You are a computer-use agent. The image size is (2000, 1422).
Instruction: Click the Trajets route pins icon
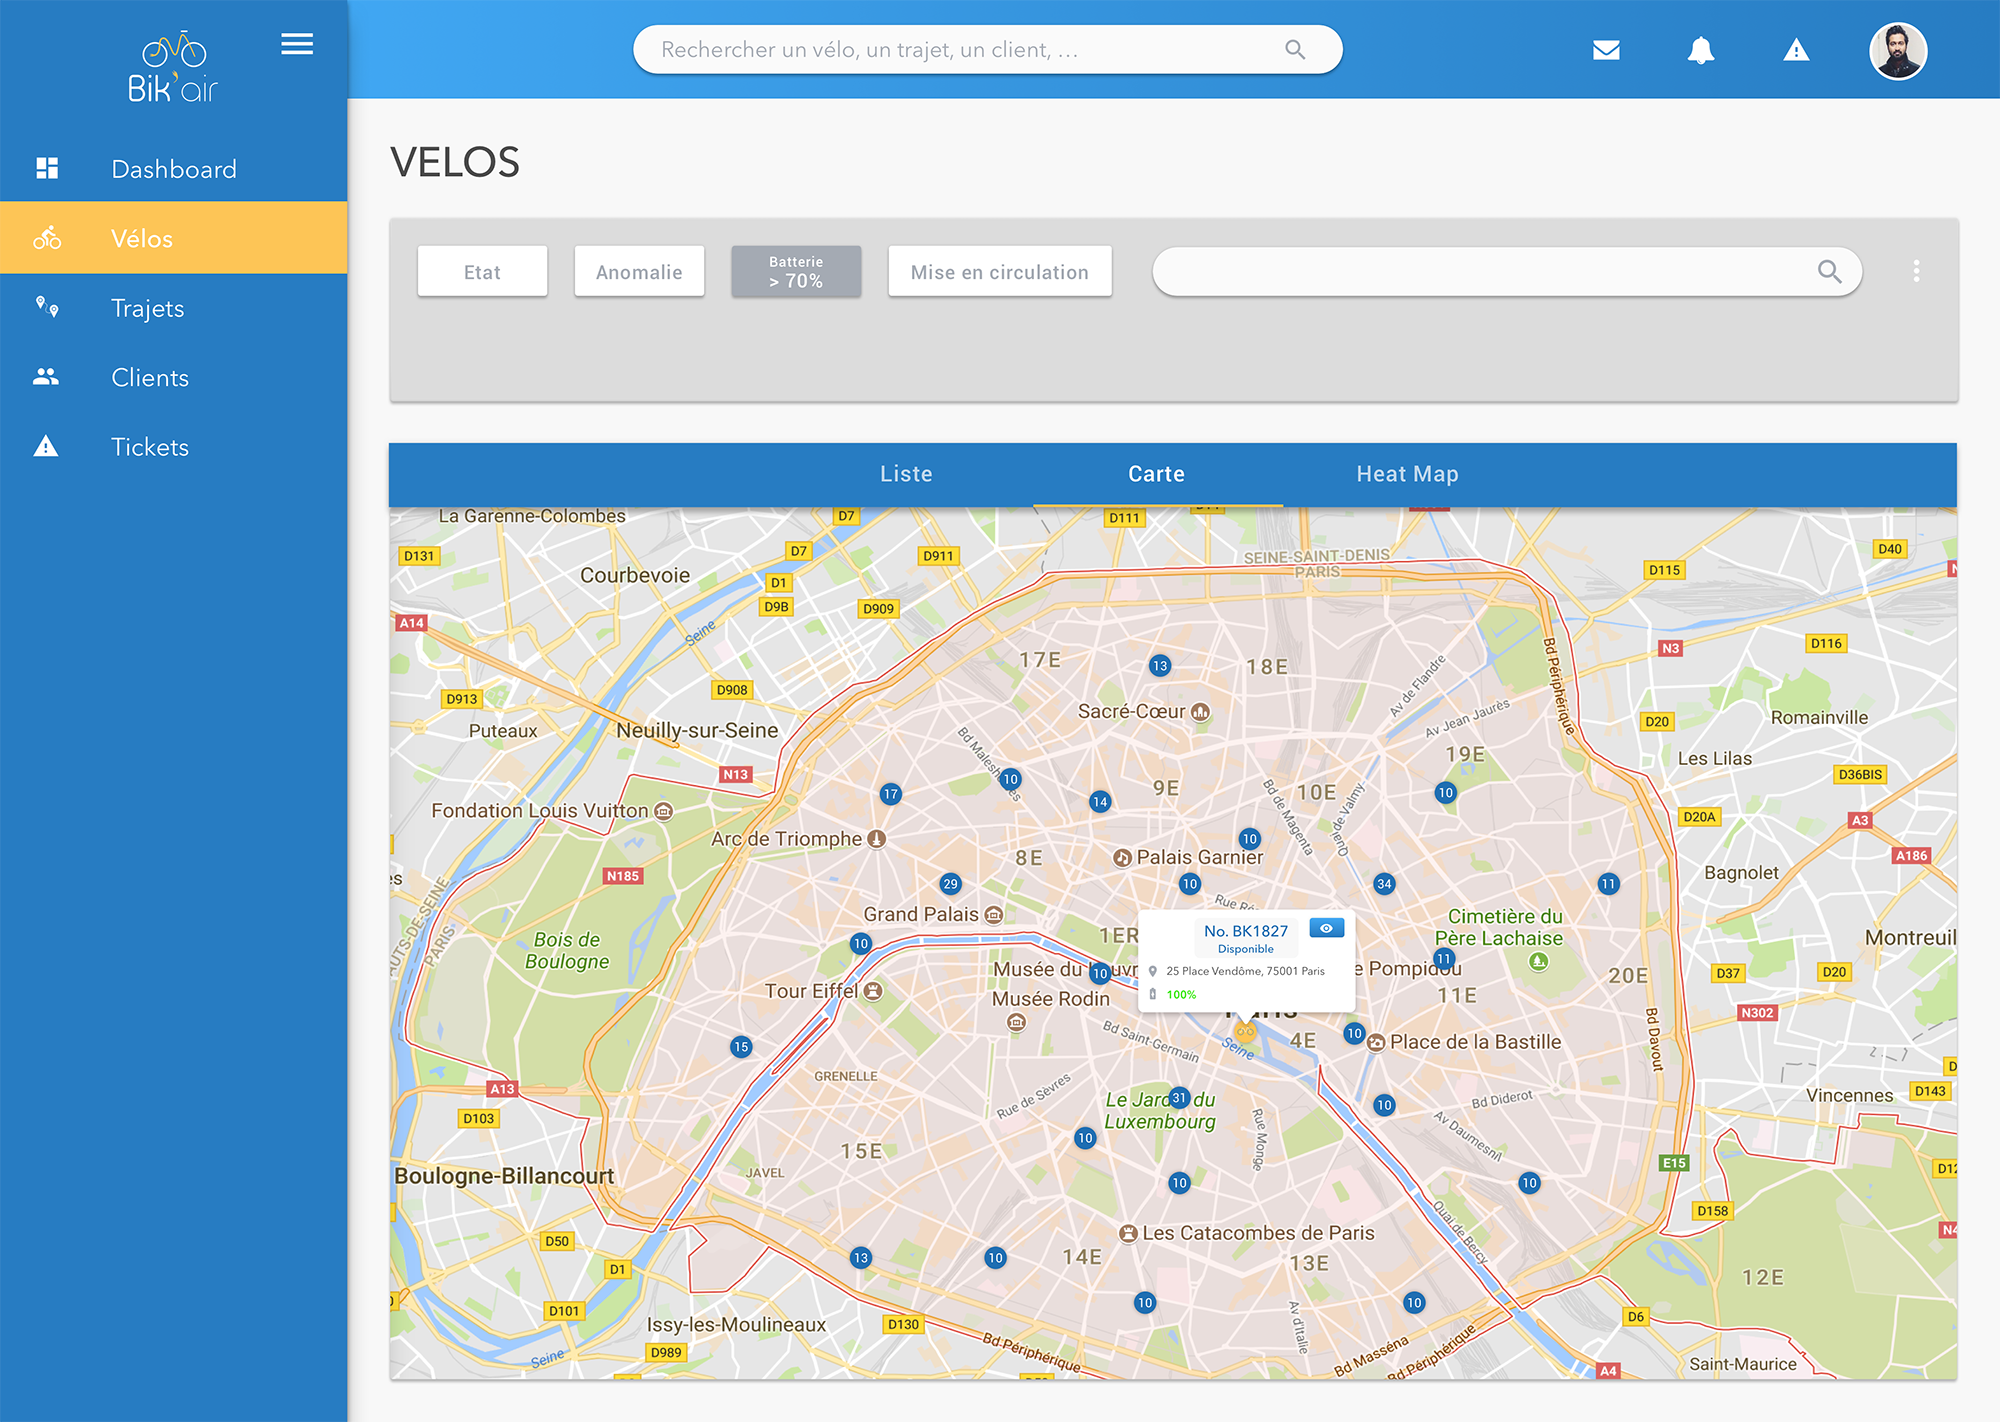point(47,307)
